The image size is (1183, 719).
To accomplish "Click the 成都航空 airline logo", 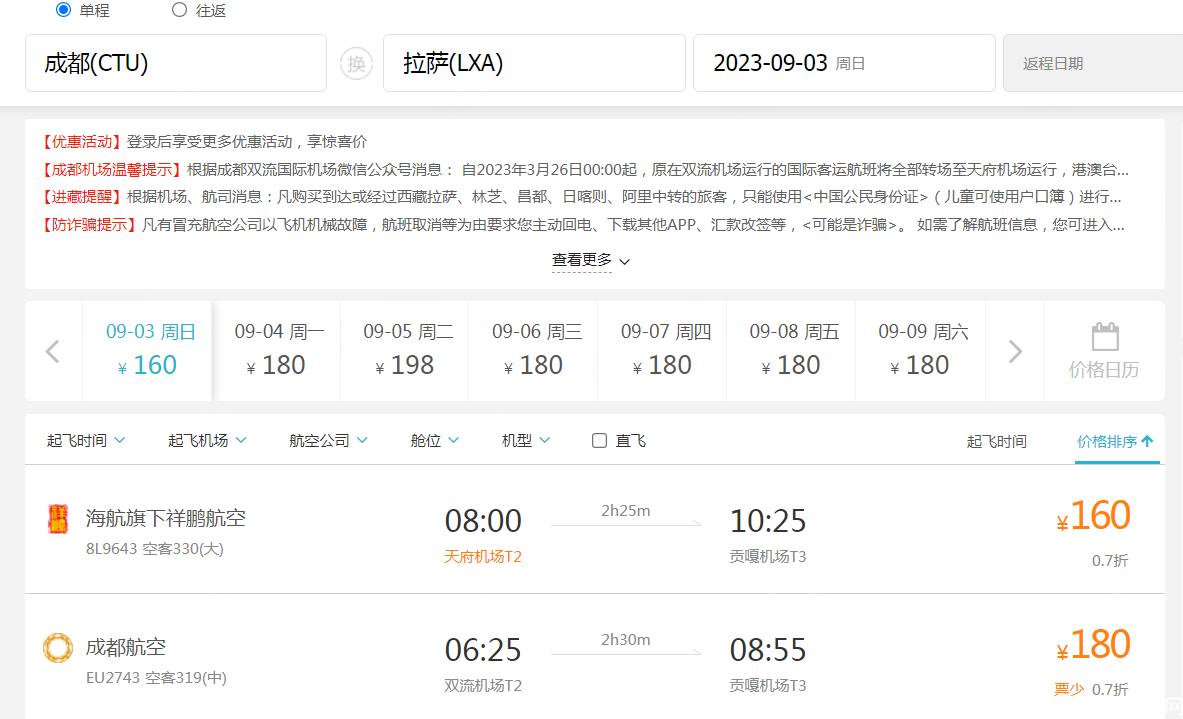I will click(58, 648).
